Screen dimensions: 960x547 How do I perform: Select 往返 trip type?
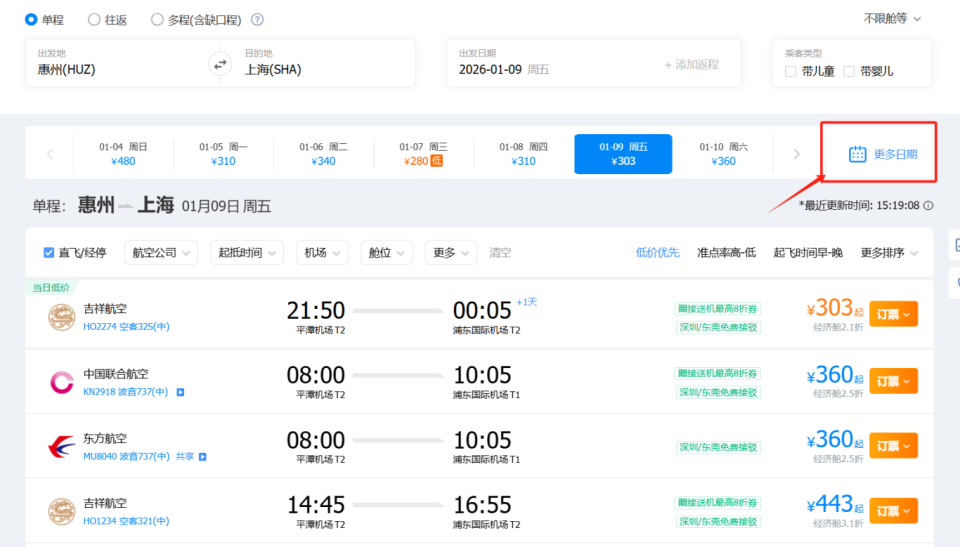(x=94, y=20)
